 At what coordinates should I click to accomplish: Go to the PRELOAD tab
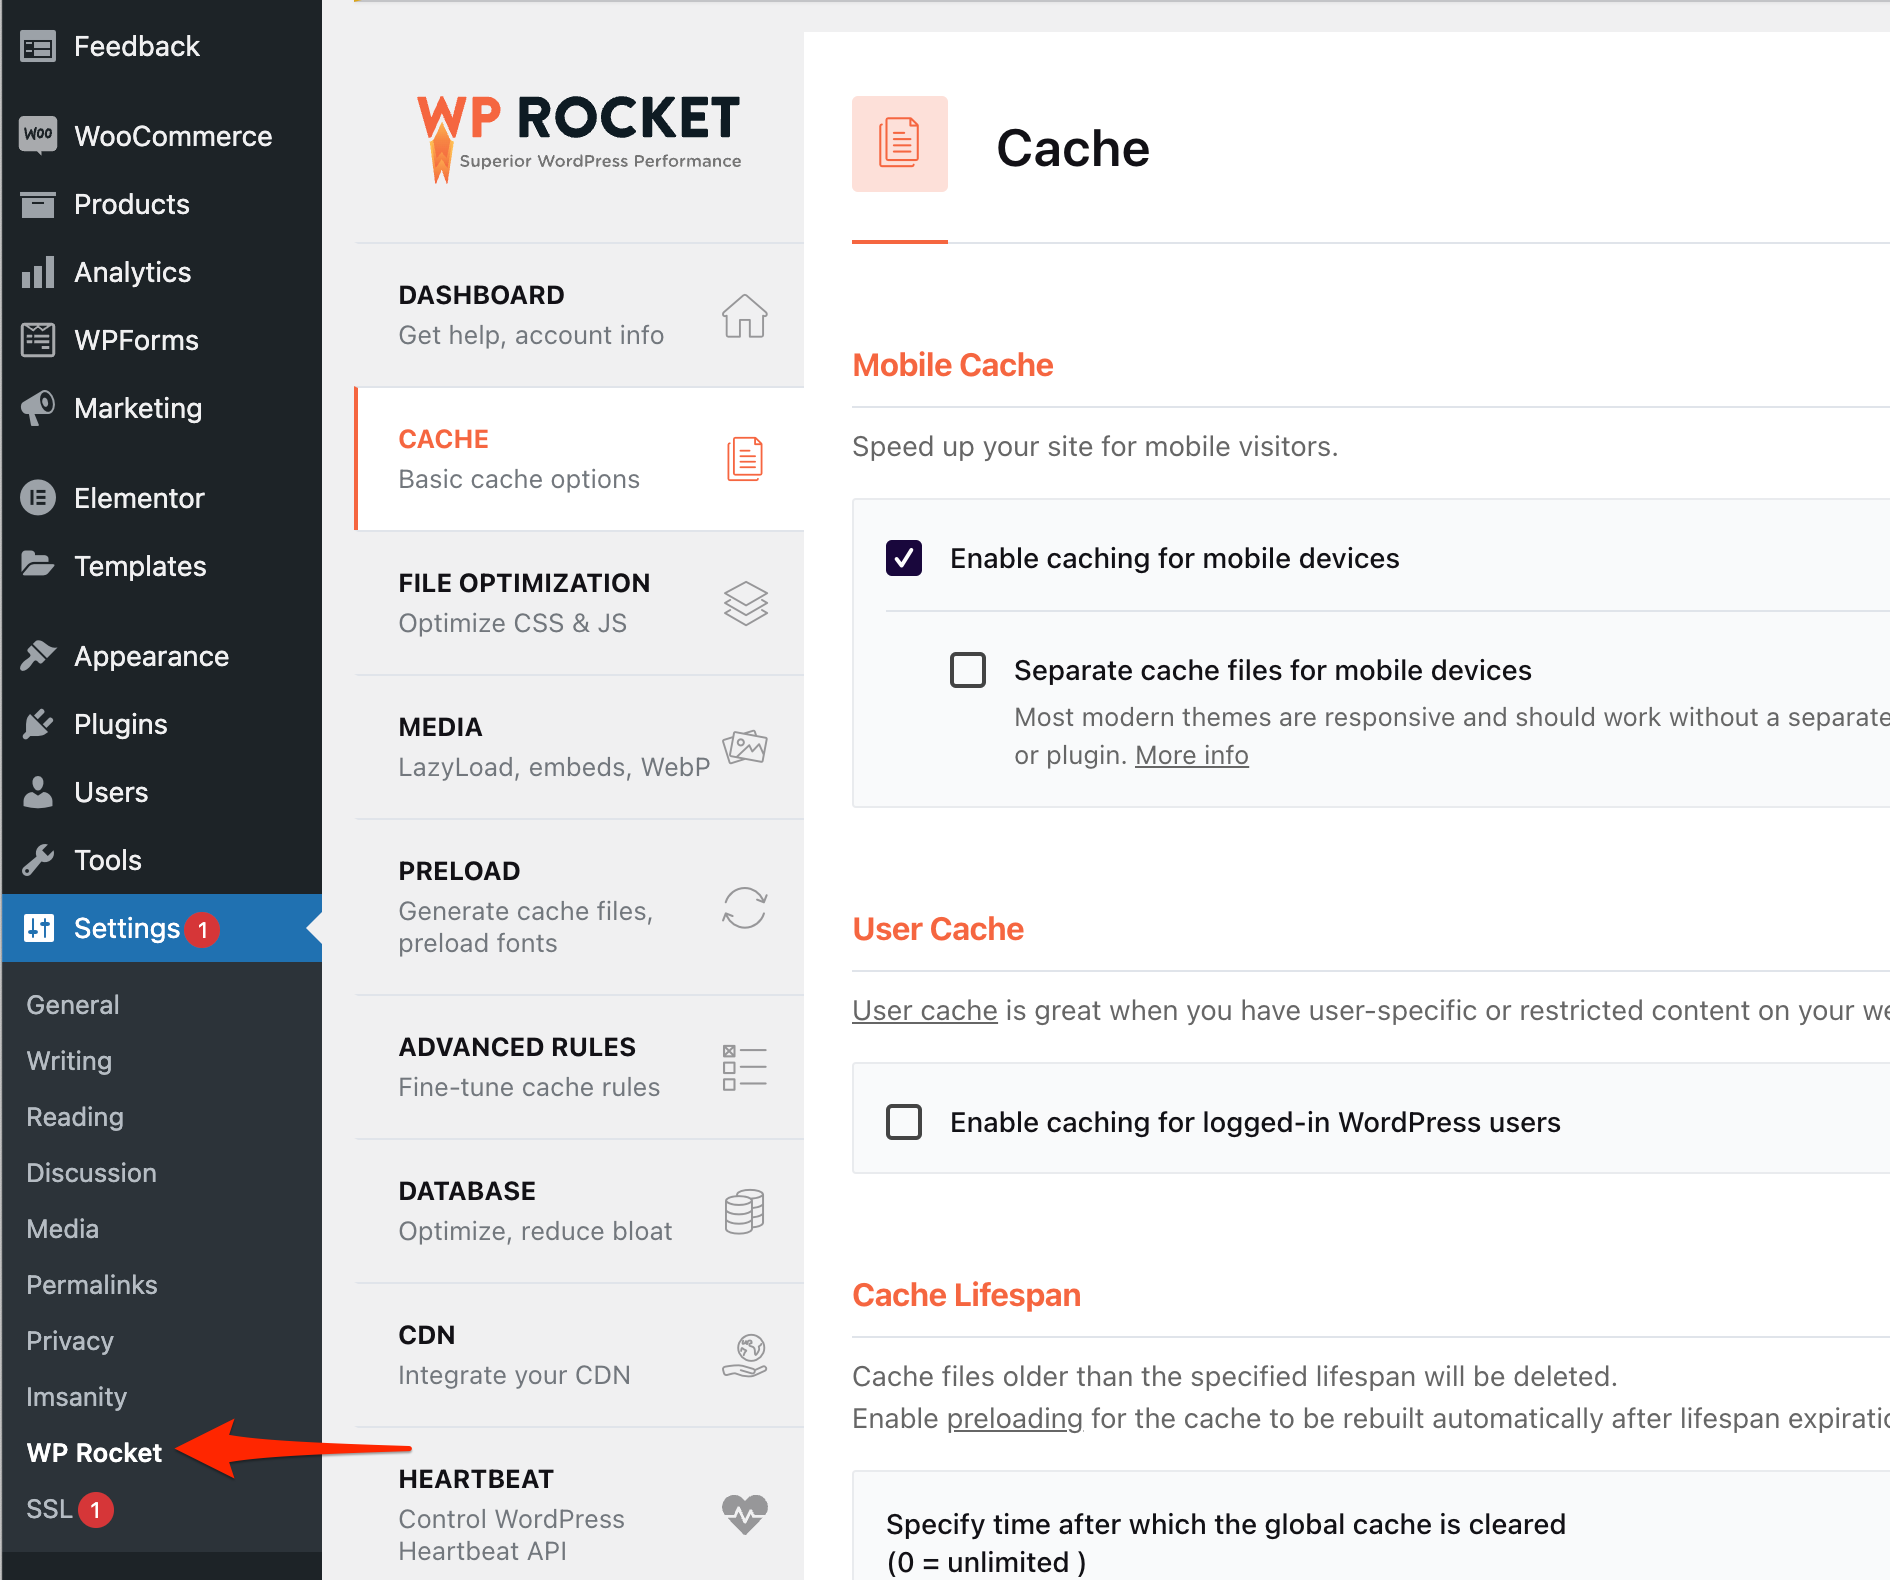(x=580, y=907)
